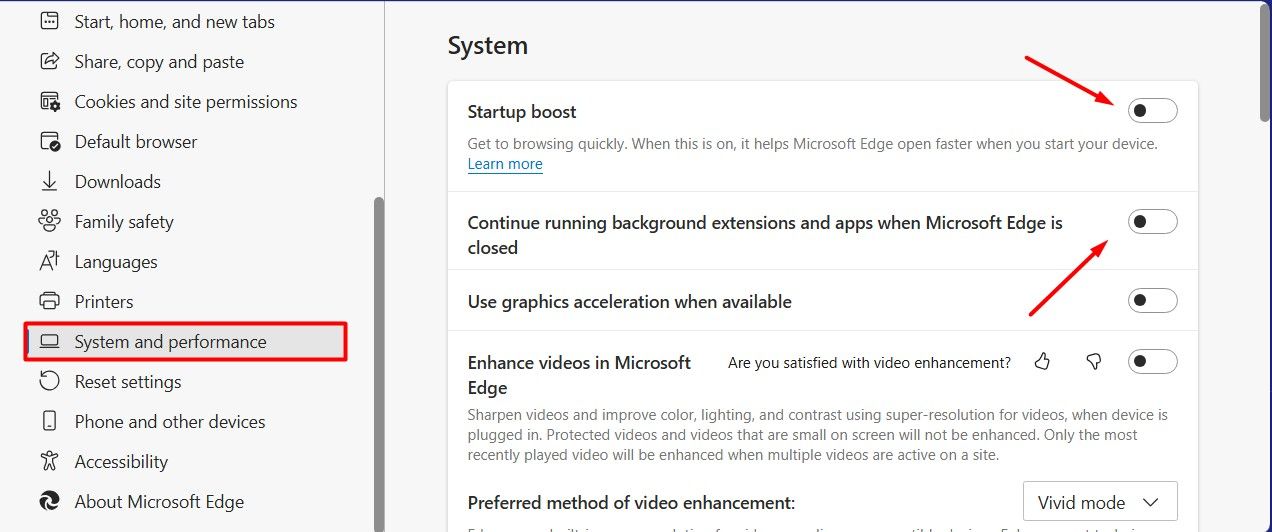Click the Cookies and site permissions icon
The image size is (1272, 532).
pyautogui.click(x=49, y=101)
